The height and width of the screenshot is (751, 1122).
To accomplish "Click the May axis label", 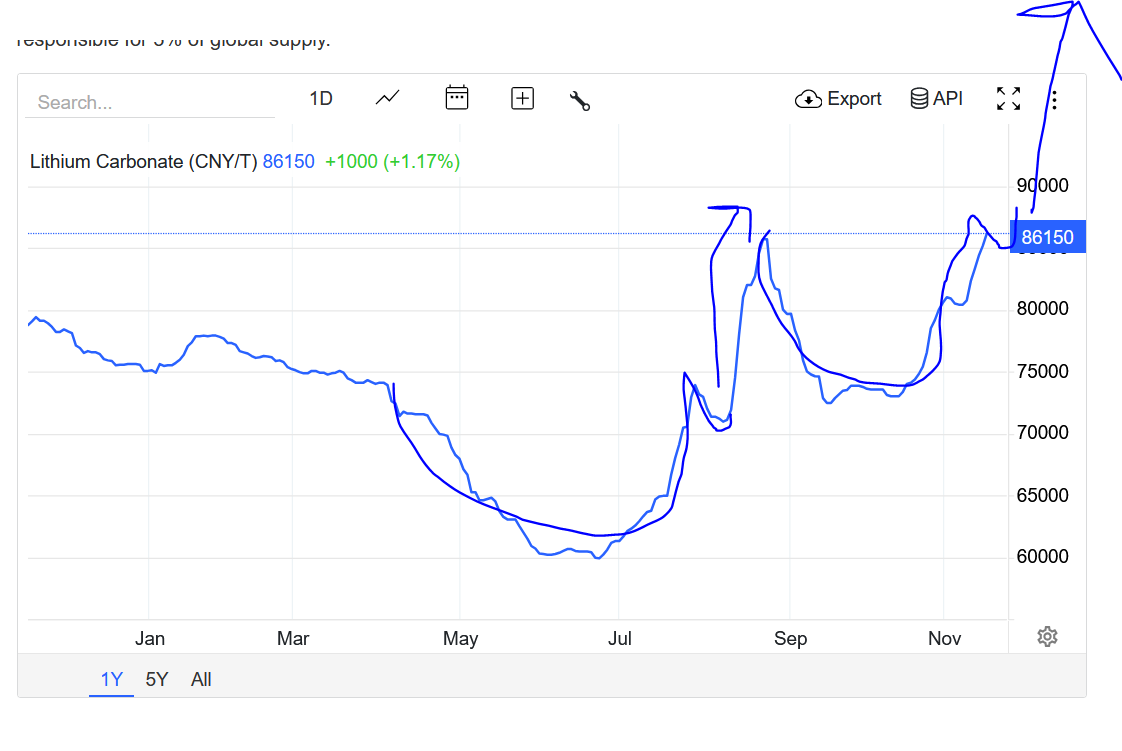I will point(460,639).
